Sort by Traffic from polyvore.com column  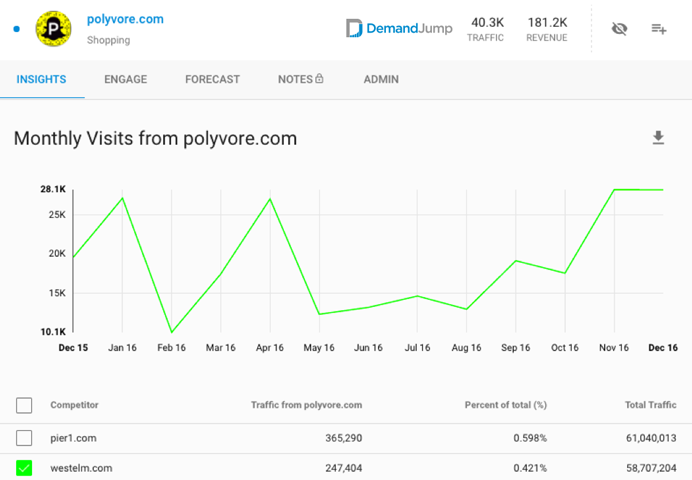click(x=307, y=405)
